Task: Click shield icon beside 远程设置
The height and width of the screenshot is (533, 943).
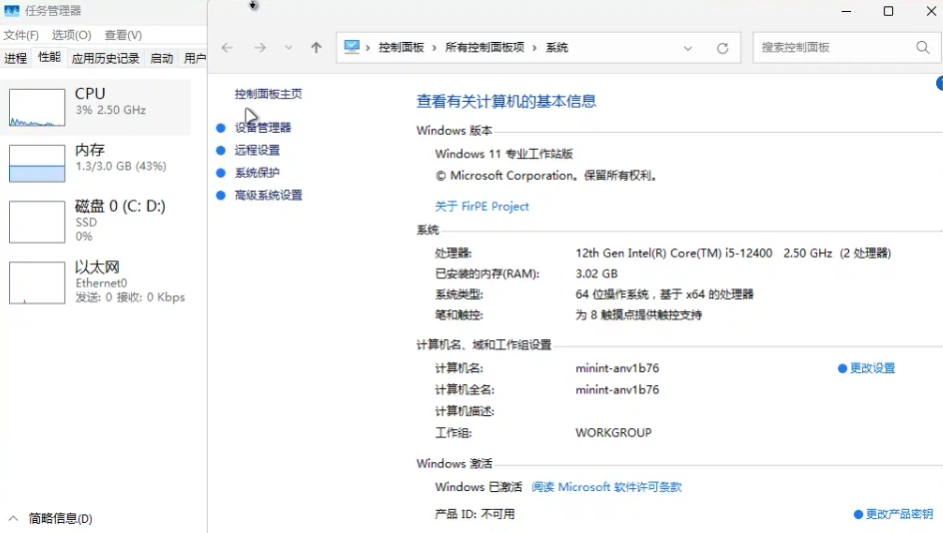Action: click(x=221, y=150)
